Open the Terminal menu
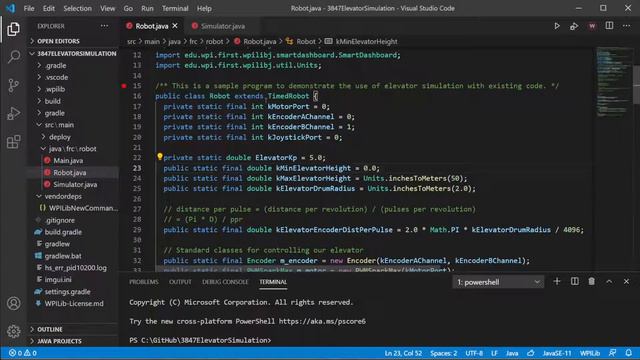This screenshot has height=360, width=640. (x=175, y=8)
